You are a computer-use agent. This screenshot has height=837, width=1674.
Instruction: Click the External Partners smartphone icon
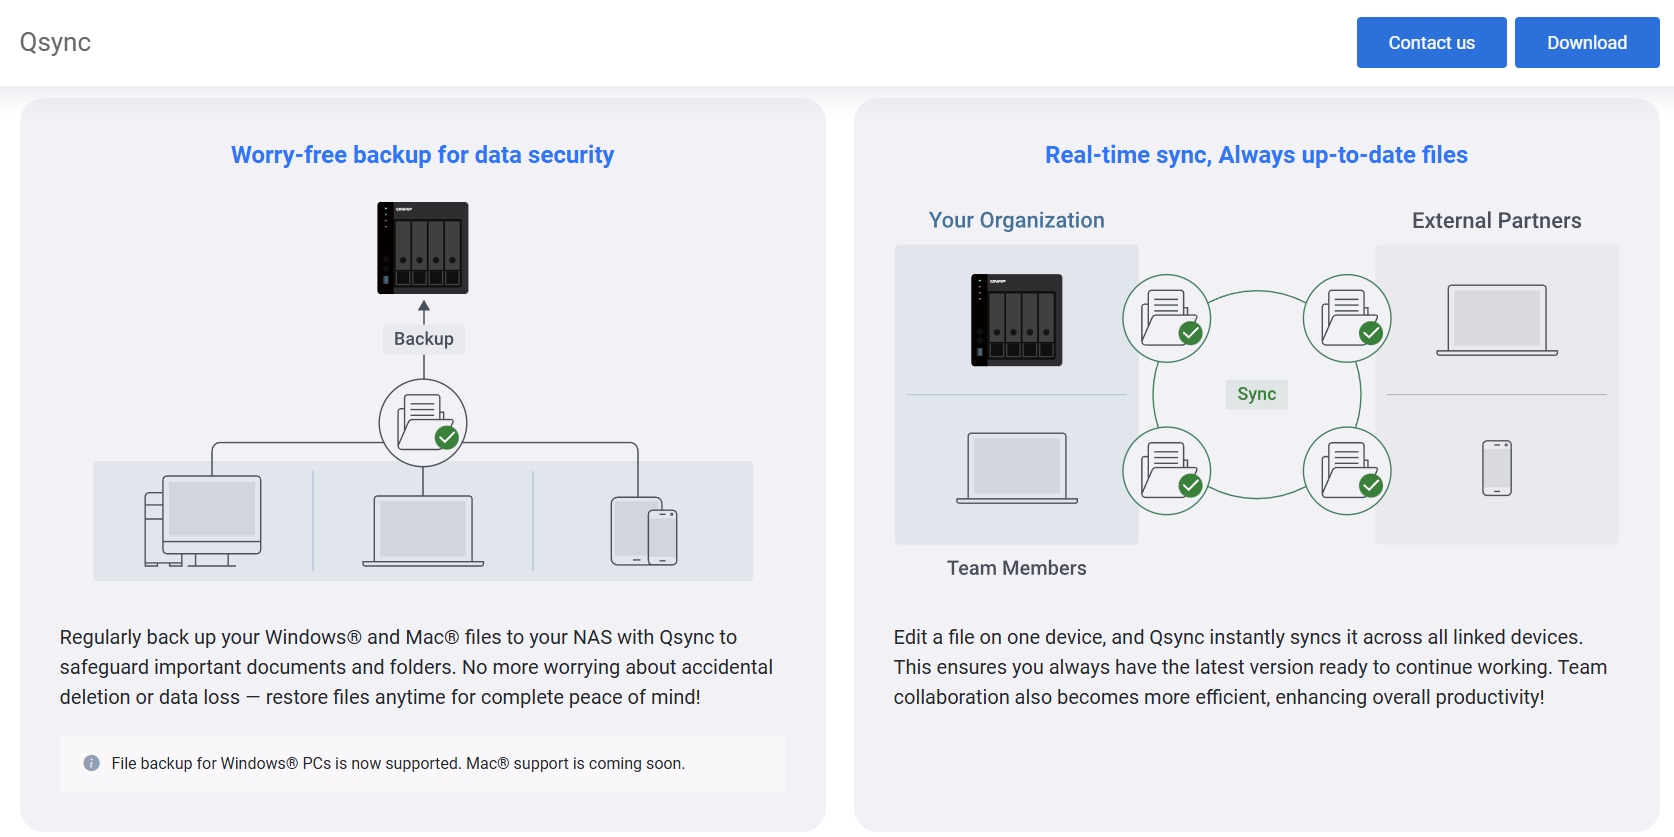tap(1497, 468)
